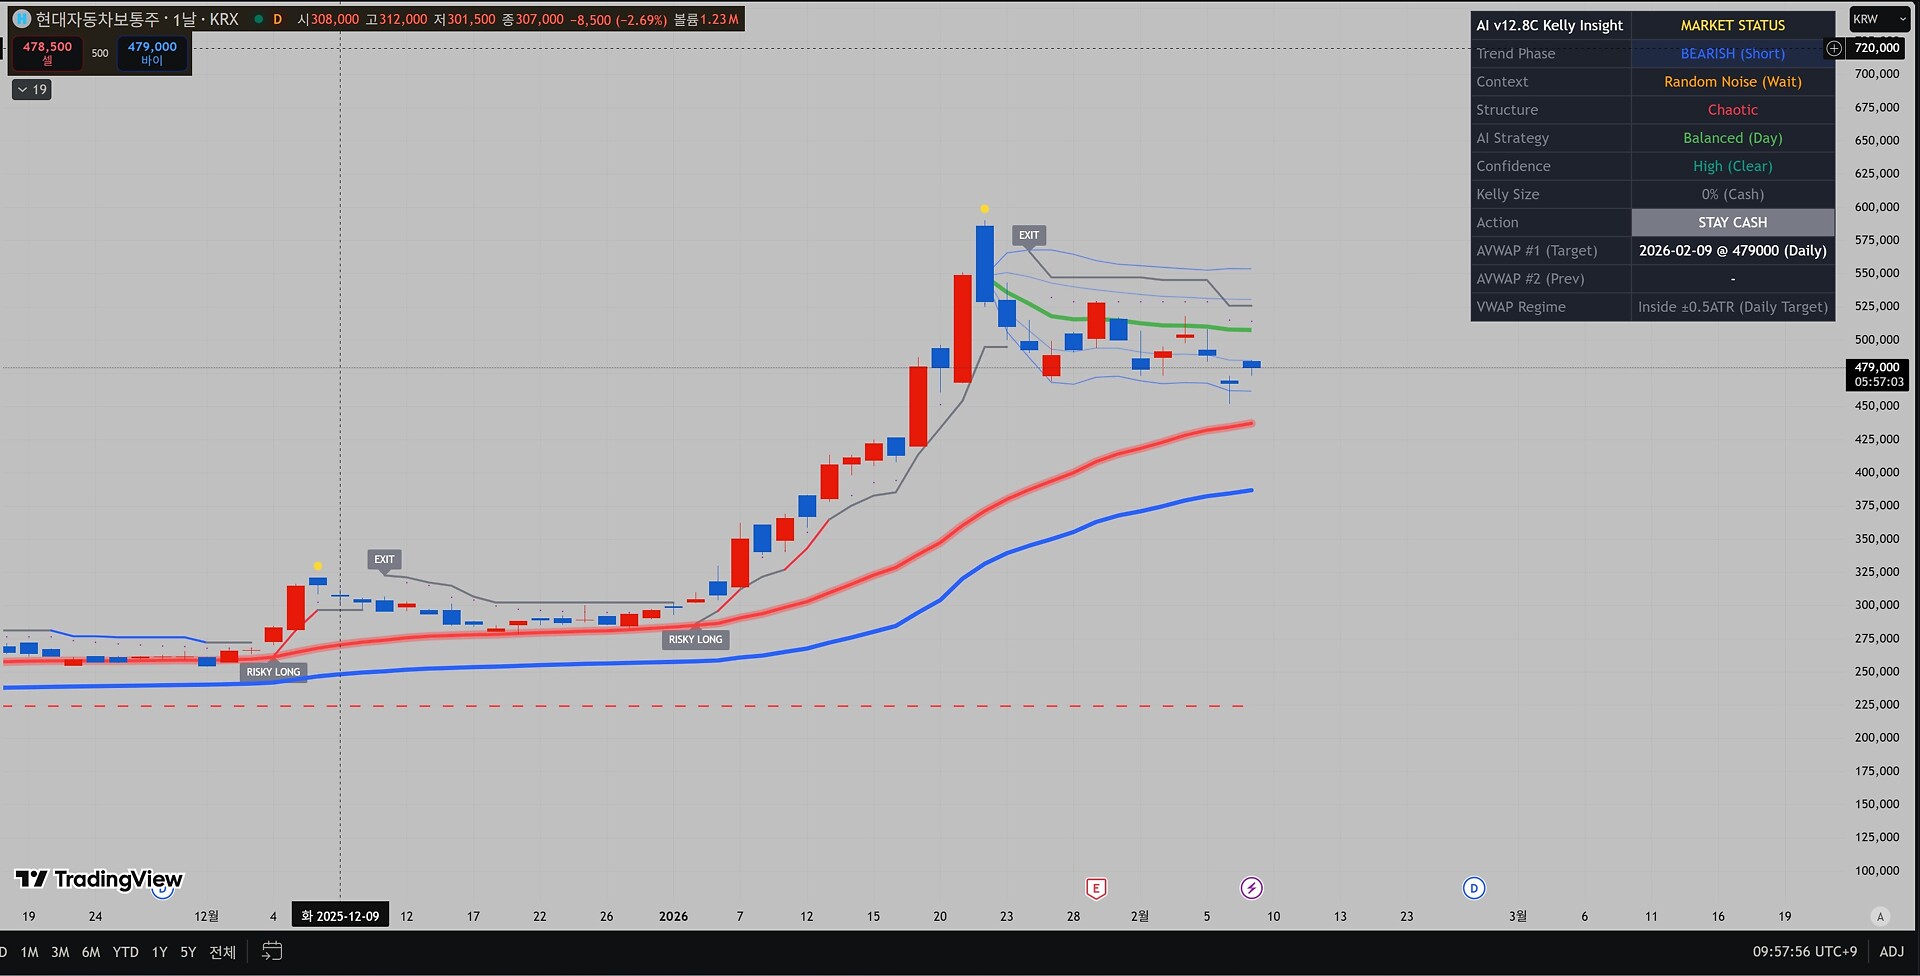1920x976 pixels.
Task: Click the earnings E marker on timeline
Action: [x=1096, y=888]
